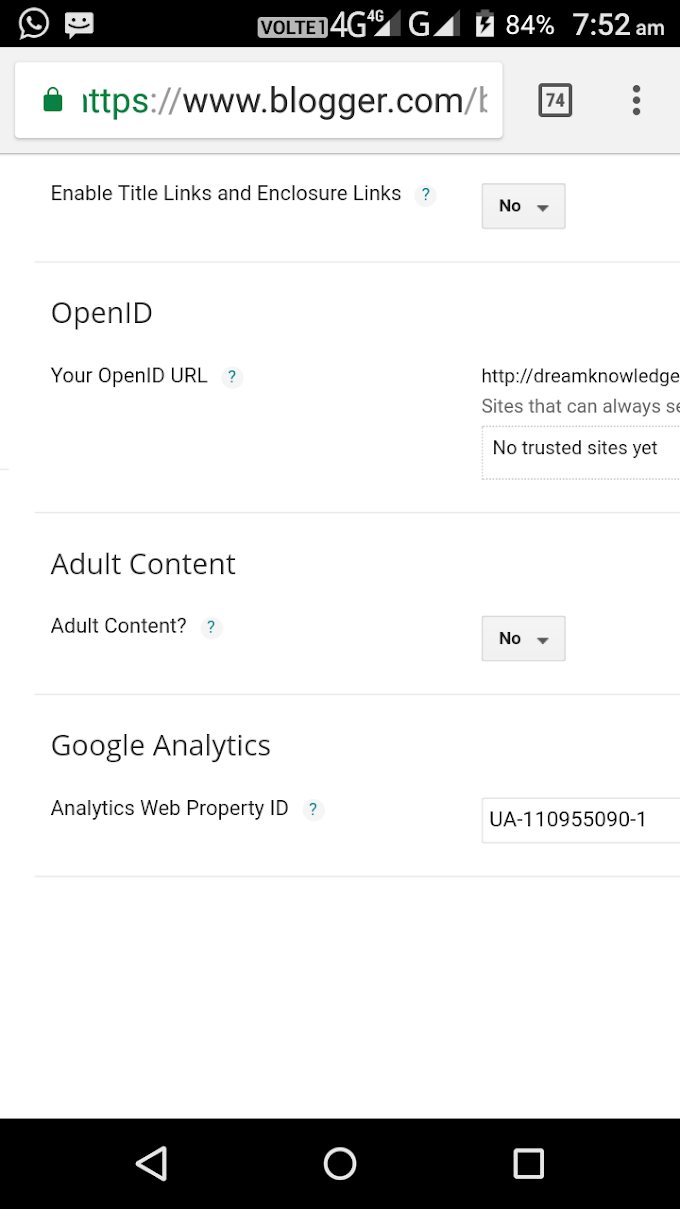Tap help icon next to Analytics Web Property ID
This screenshot has width=680, height=1209.
tap(313, 810)
